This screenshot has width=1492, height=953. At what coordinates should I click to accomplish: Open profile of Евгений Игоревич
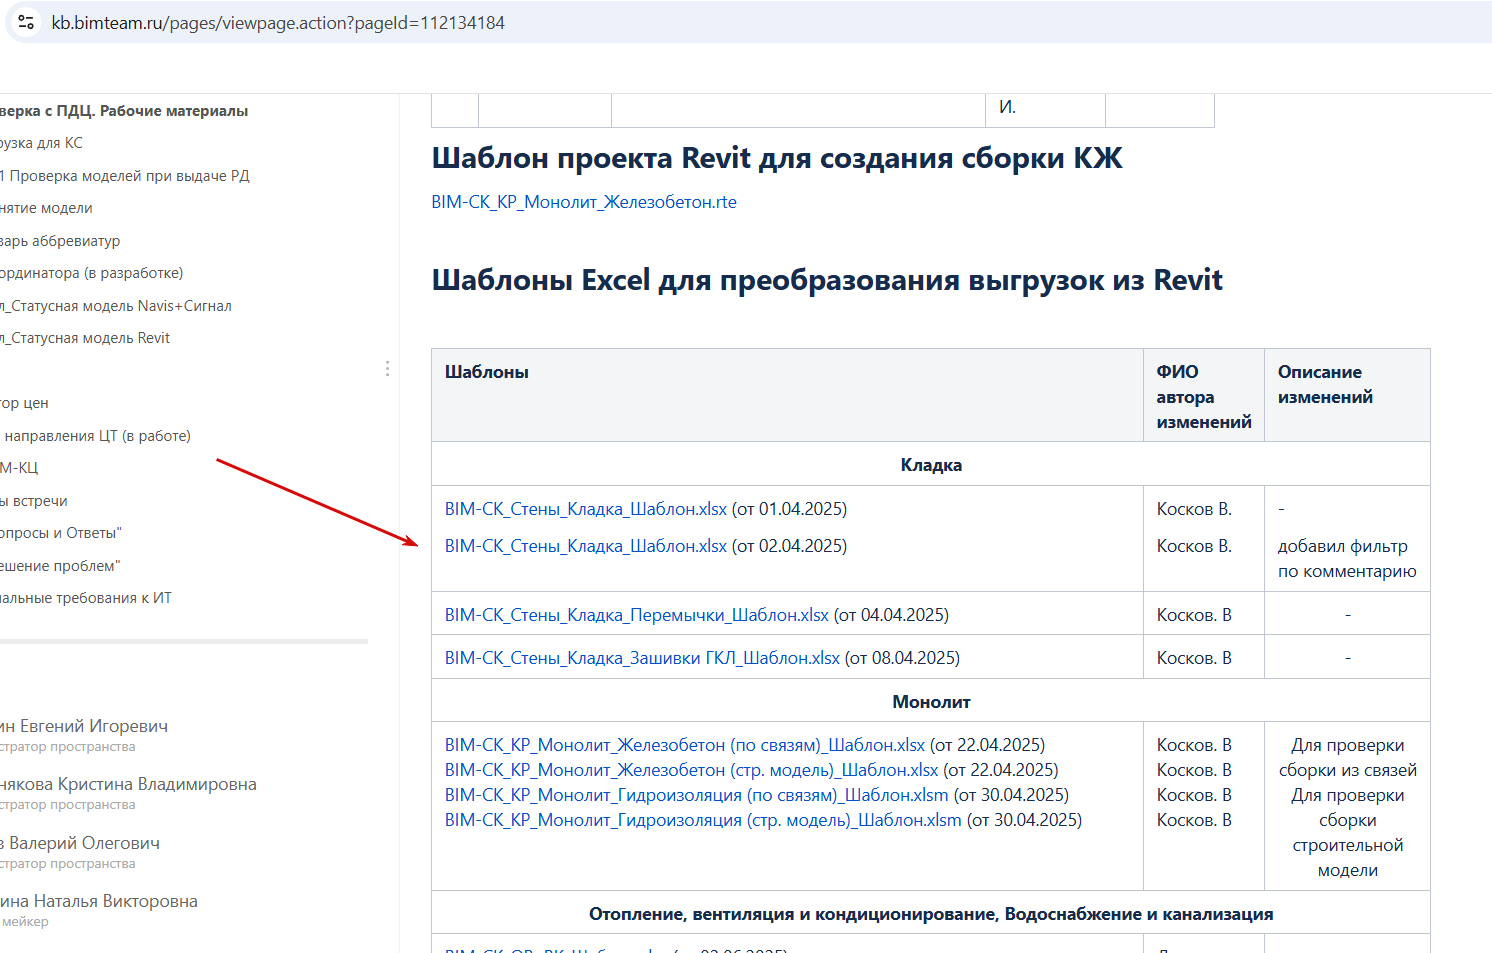pos(84,726)
